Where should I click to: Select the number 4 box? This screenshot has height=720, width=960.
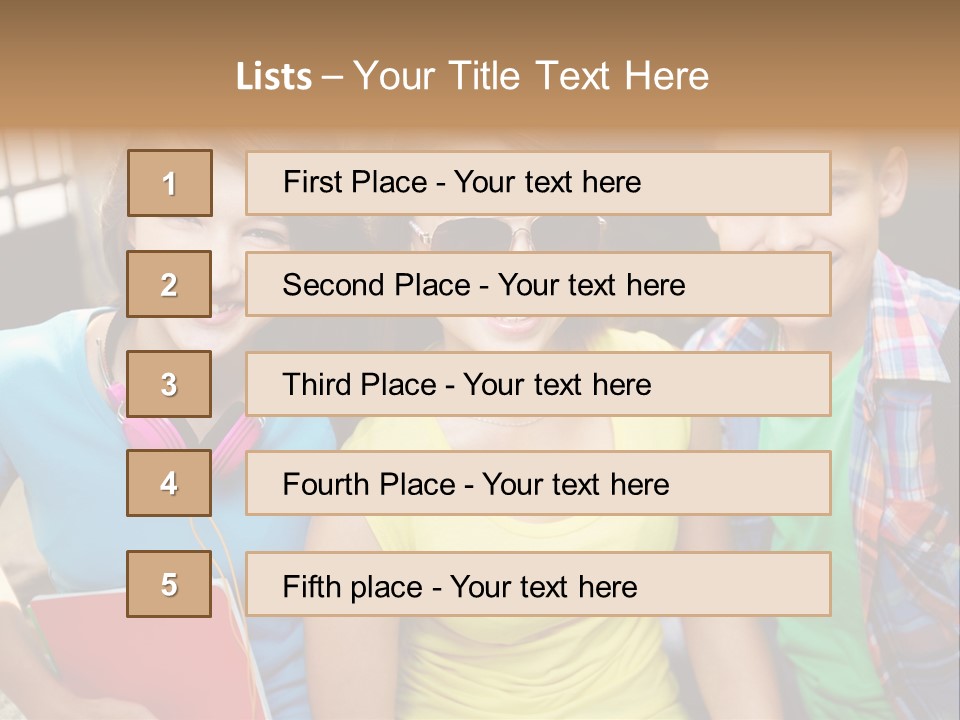pyautogui.click(x=169, y=483)
